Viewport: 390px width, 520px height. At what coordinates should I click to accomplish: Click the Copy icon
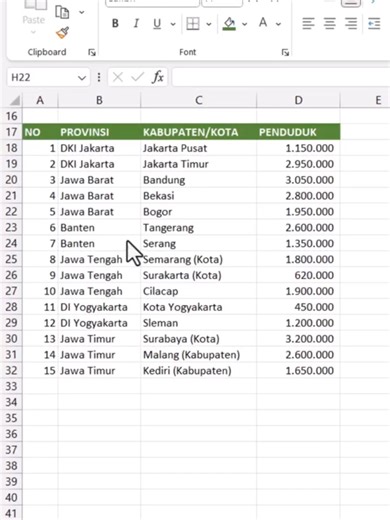pyautogui.click(x=62, y=12)
